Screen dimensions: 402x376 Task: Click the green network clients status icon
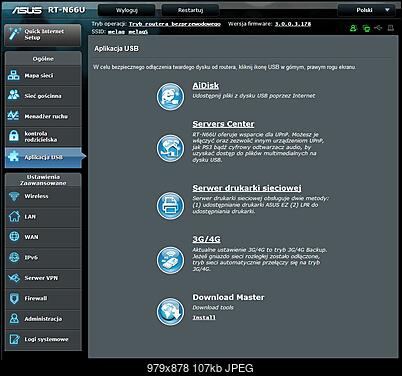(366, 28)
